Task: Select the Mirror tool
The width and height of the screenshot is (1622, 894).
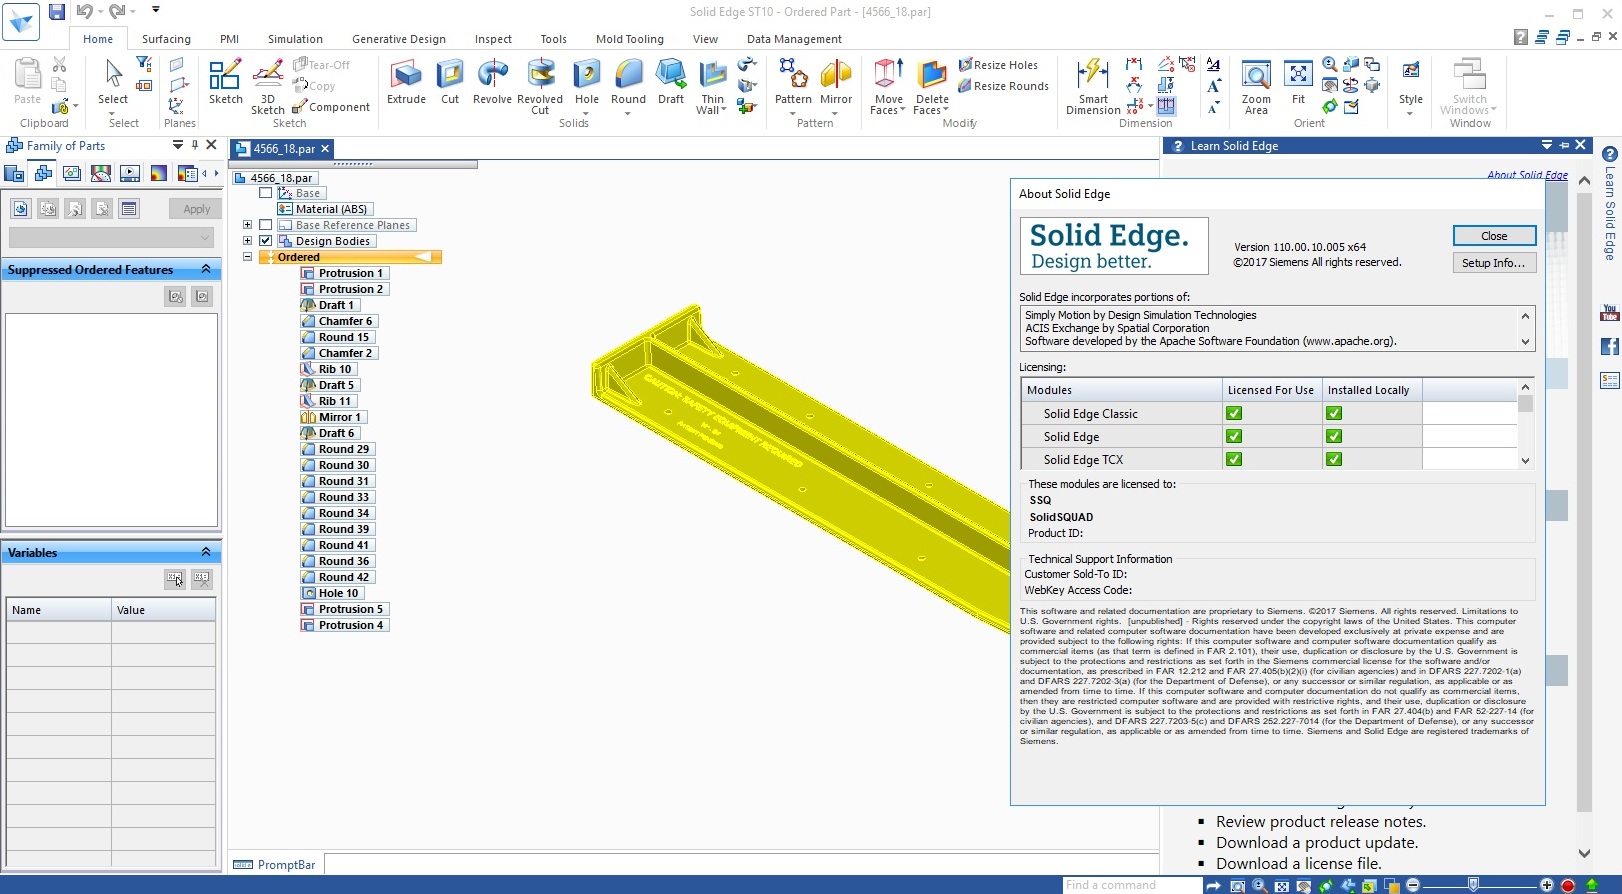Action: [836, 82]
